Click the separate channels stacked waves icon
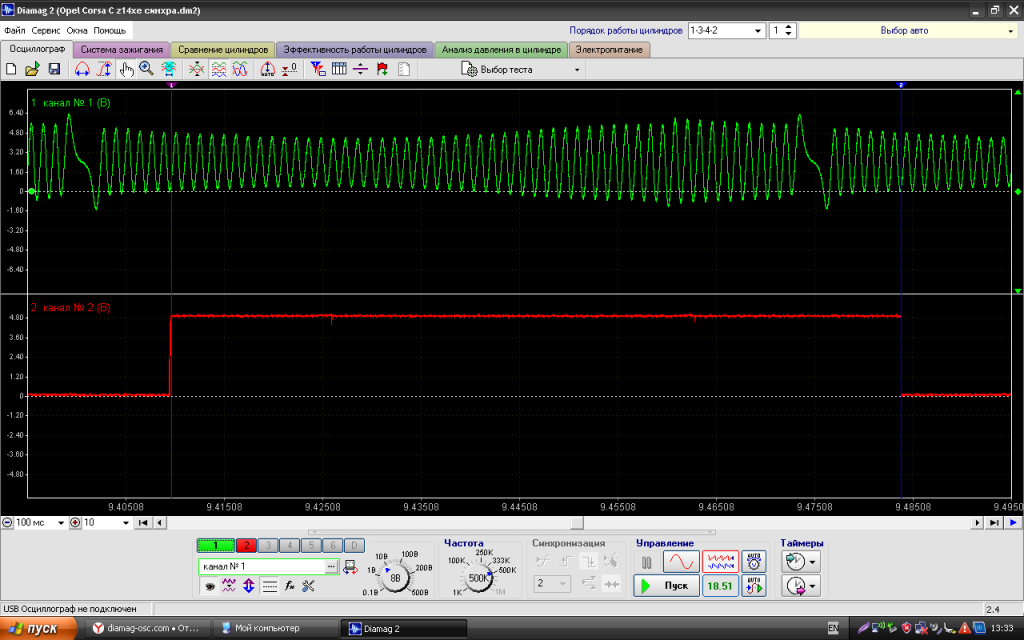 219,69
